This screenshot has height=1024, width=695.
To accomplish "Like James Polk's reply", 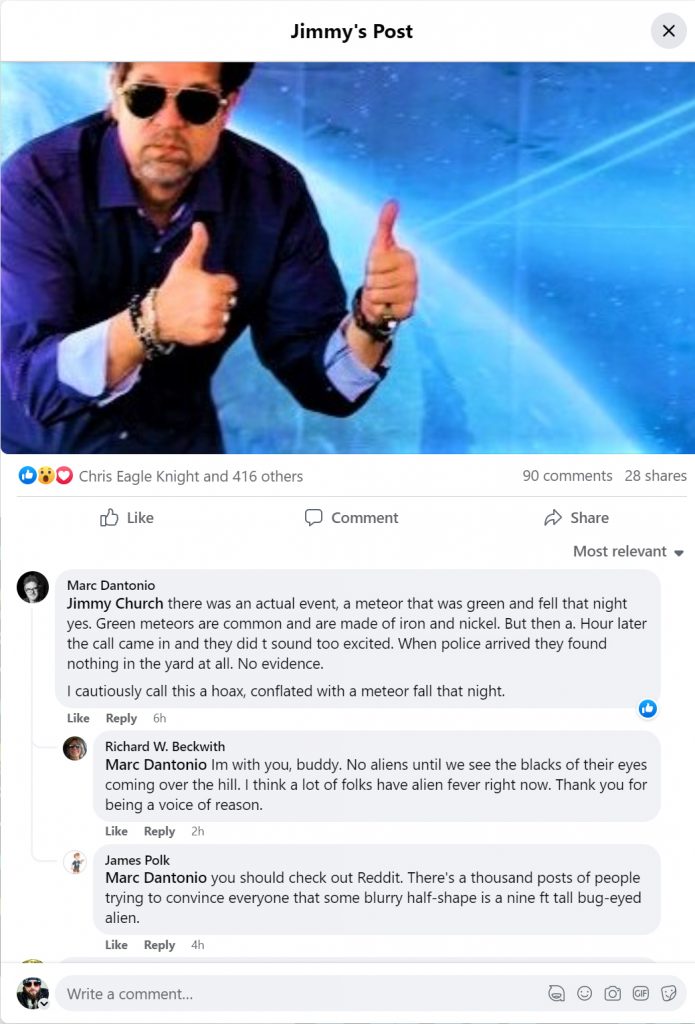I will [x=116, y=945].
